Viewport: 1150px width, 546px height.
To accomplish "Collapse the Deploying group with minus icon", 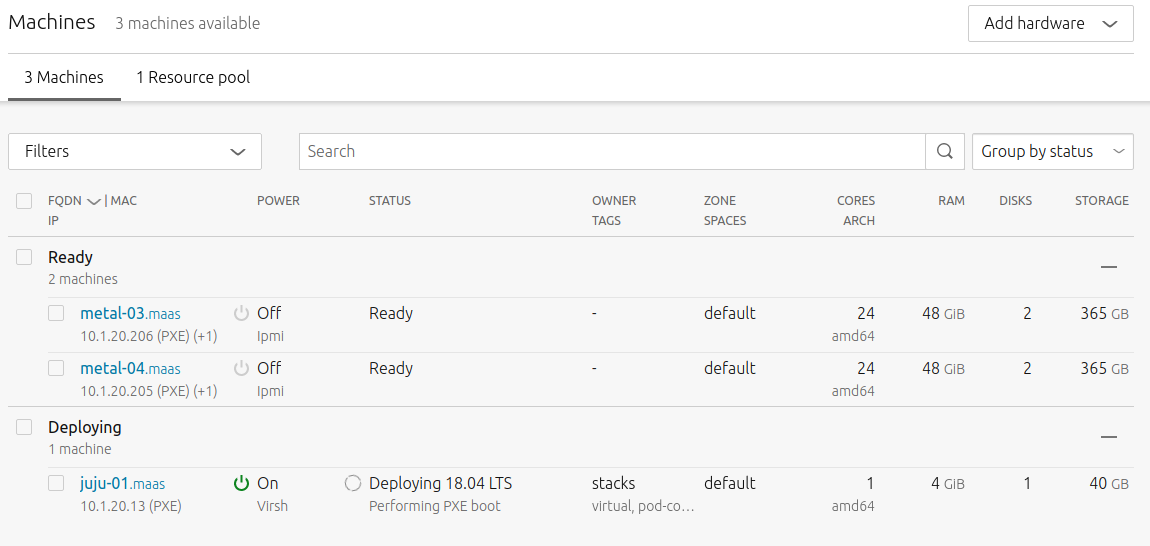I will click(1108, 437).
